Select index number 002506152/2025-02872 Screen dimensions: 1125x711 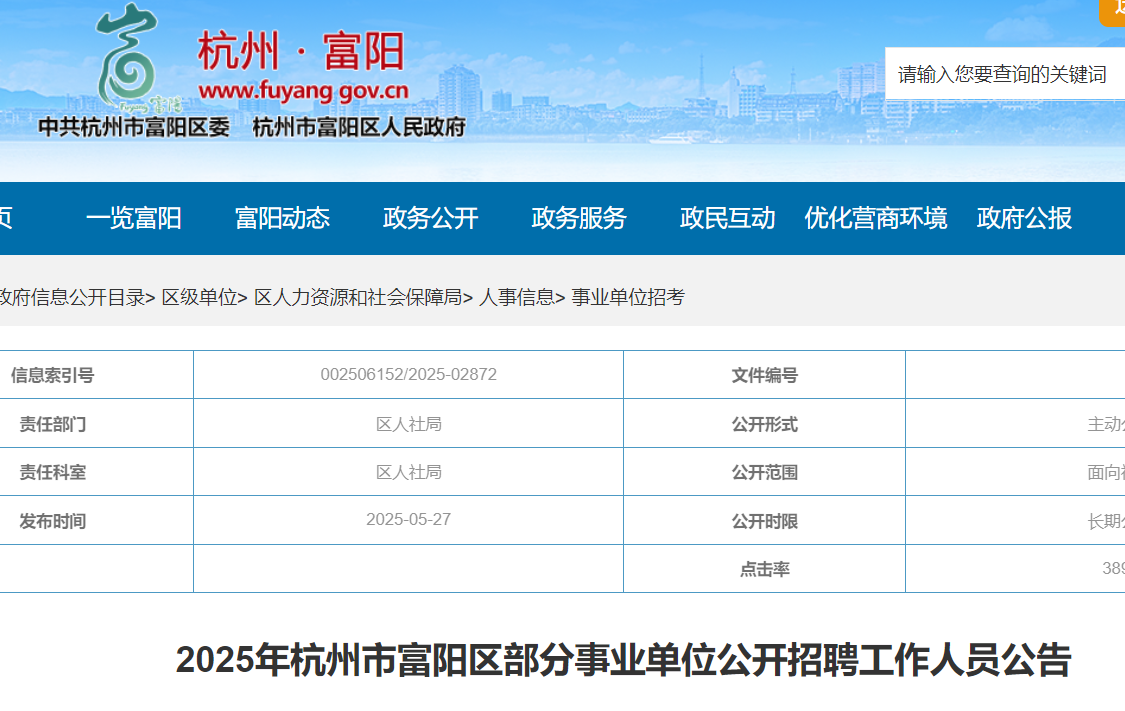[408, 375]
